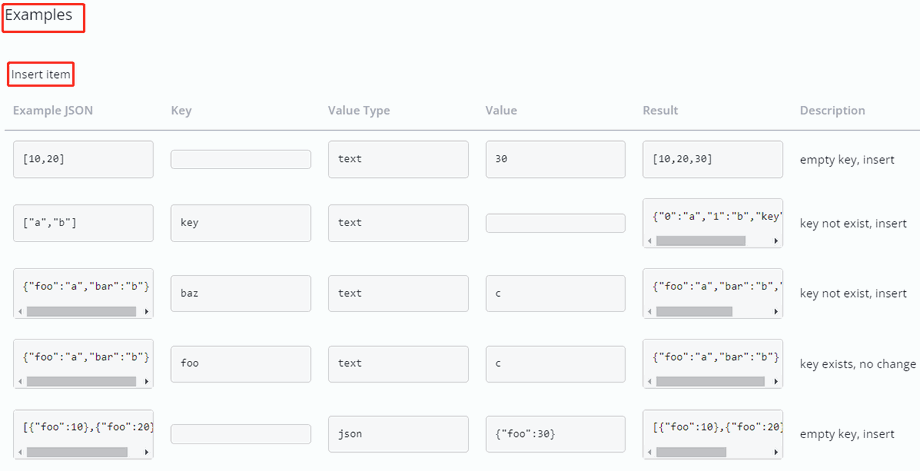Click right scroll arrow in key-row Result field

click(x=777, y=241)
